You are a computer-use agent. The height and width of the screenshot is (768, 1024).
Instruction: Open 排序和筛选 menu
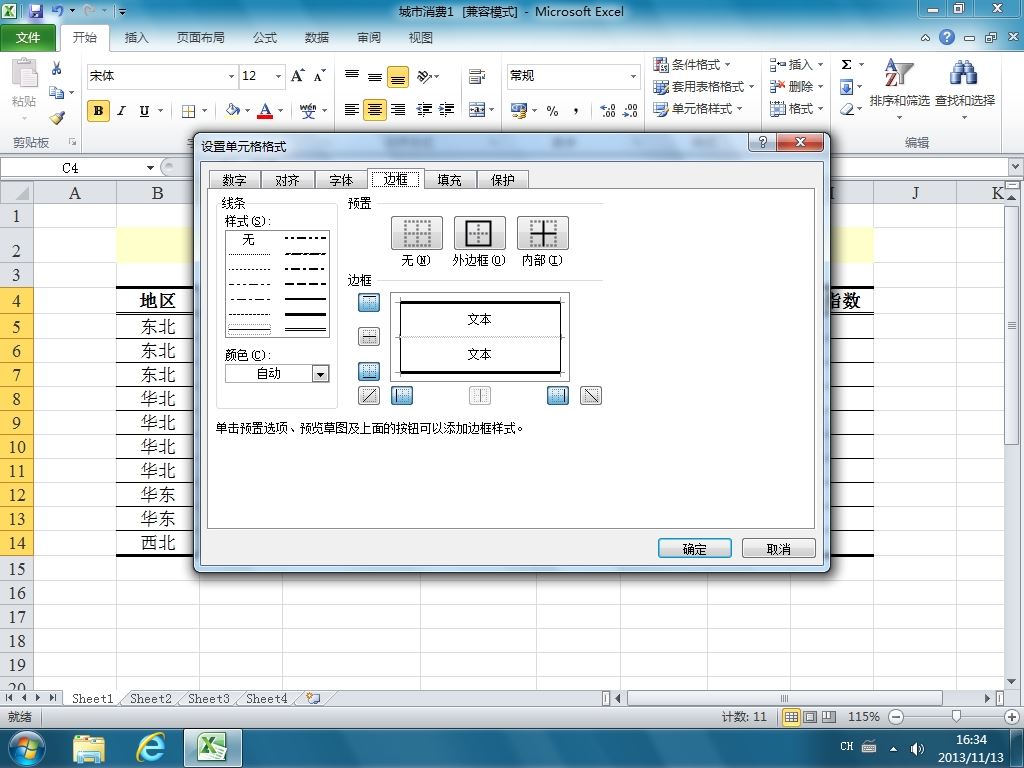coord(899,88)
